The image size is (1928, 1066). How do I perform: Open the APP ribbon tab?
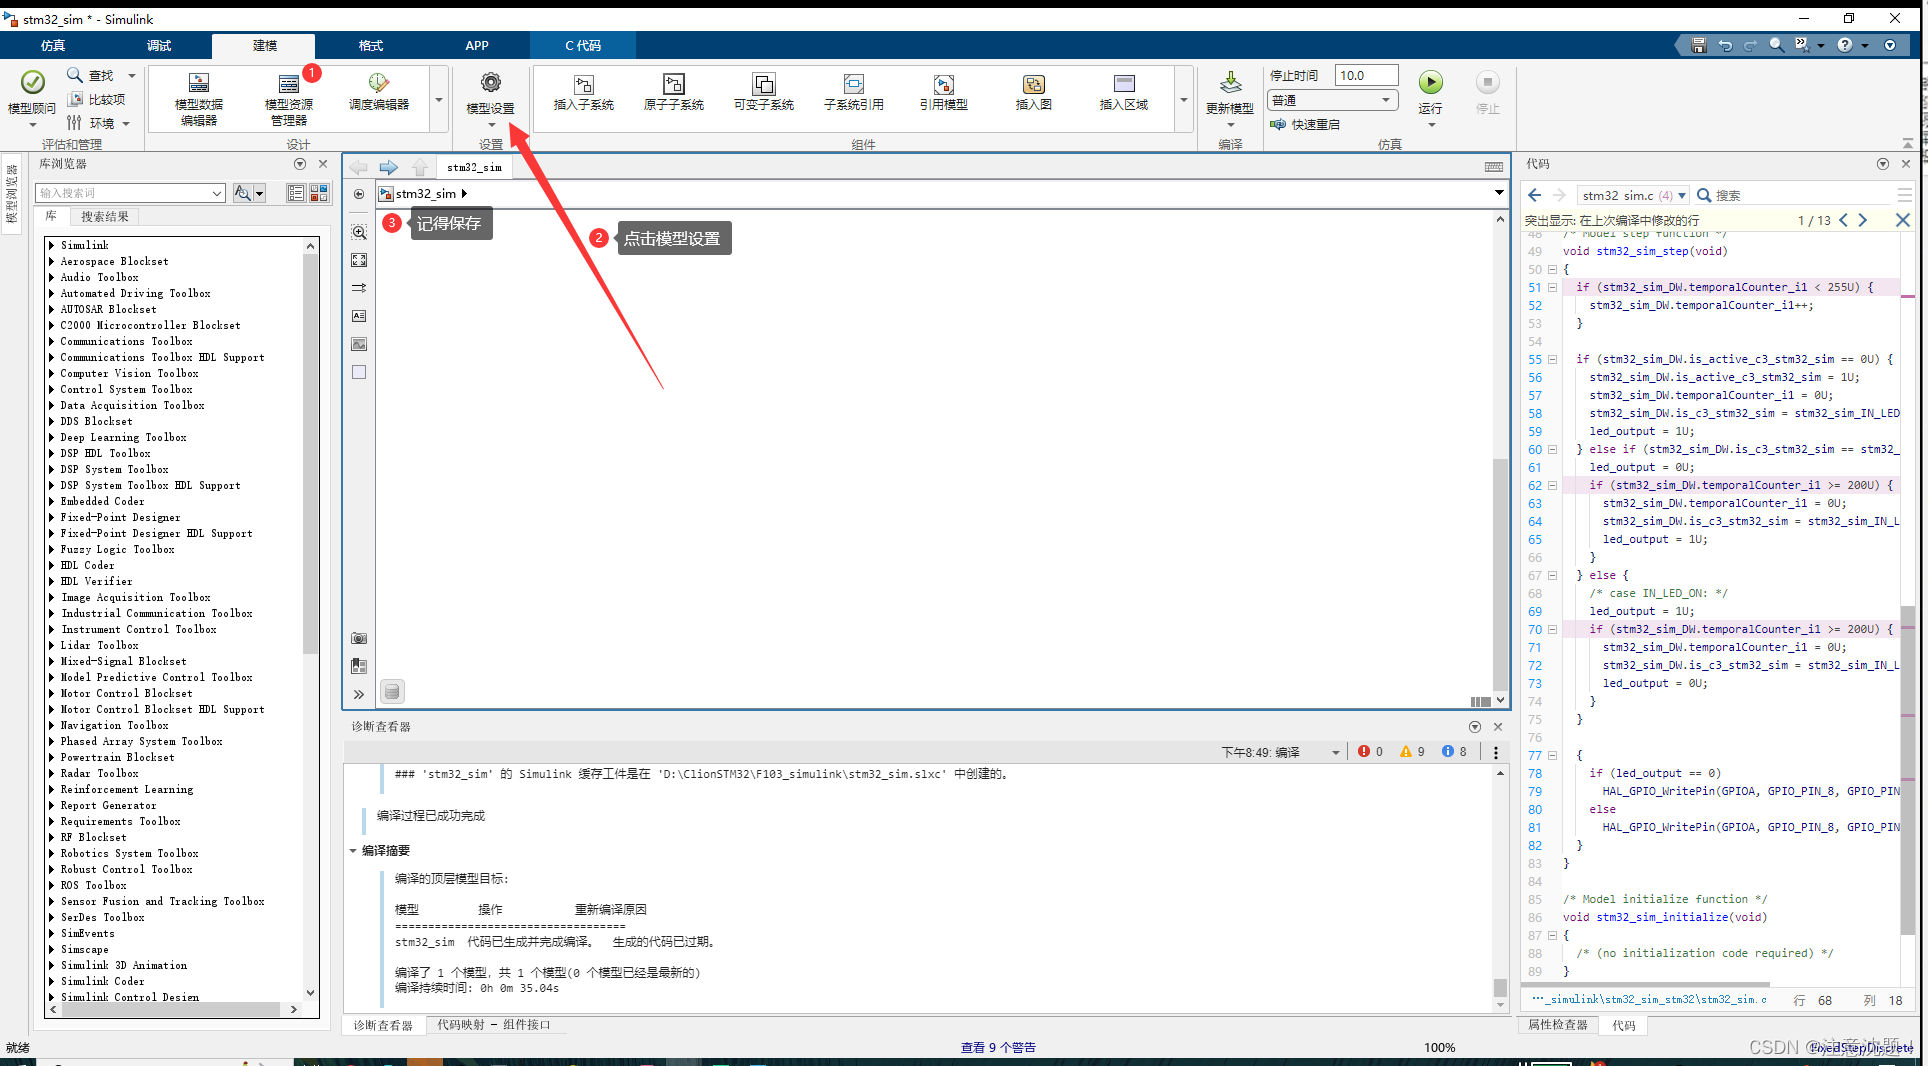pos(477,45)
